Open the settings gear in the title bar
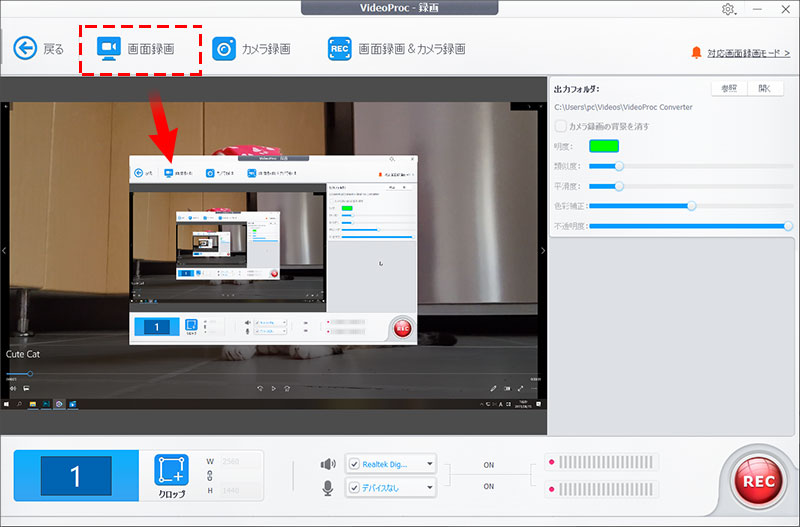The width and height of the screenshot is (800, 527). click(728, 9)
